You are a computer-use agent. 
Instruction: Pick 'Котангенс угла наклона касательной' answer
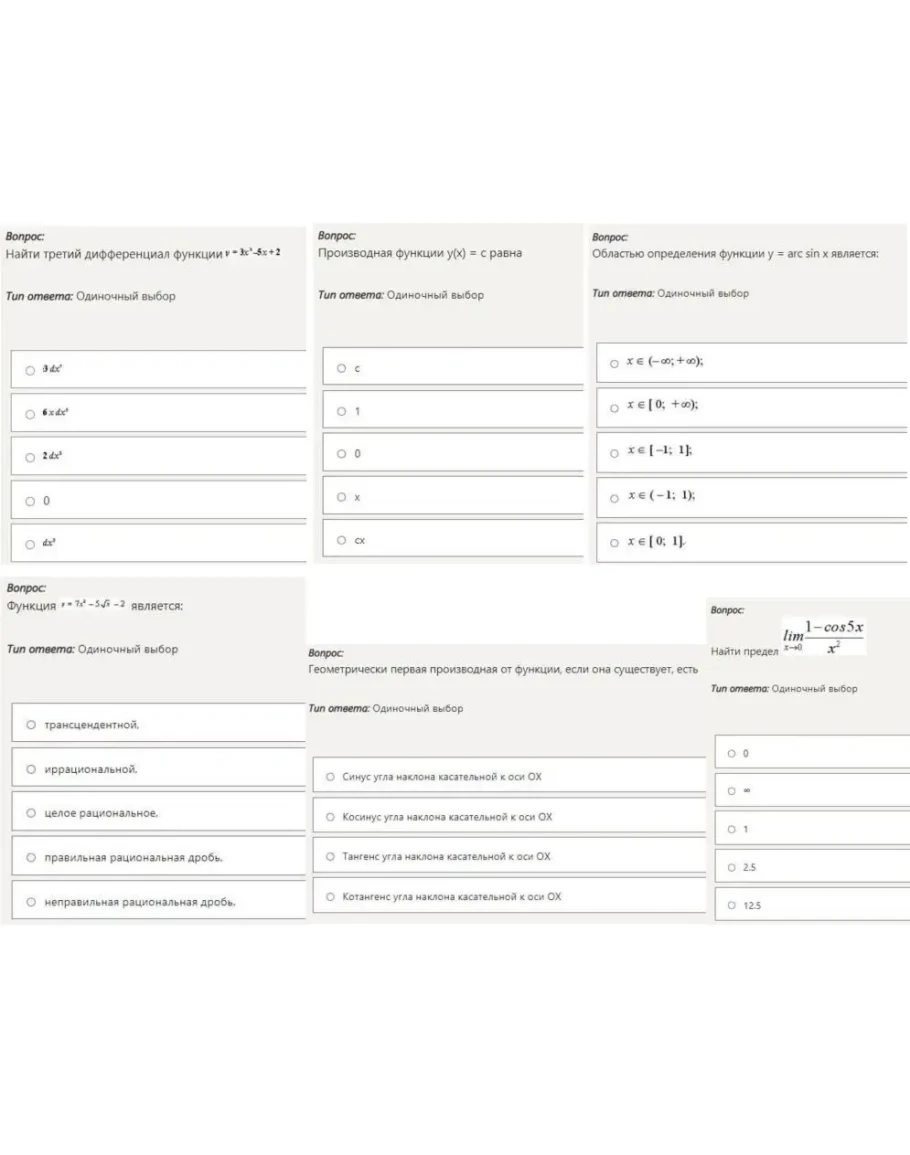click(330, 896)
